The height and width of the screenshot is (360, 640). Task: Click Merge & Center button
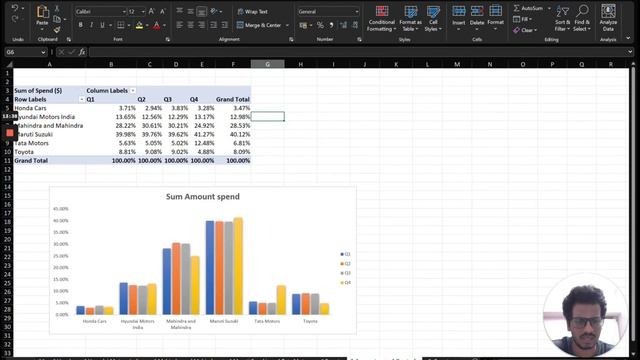coord(259,25)
